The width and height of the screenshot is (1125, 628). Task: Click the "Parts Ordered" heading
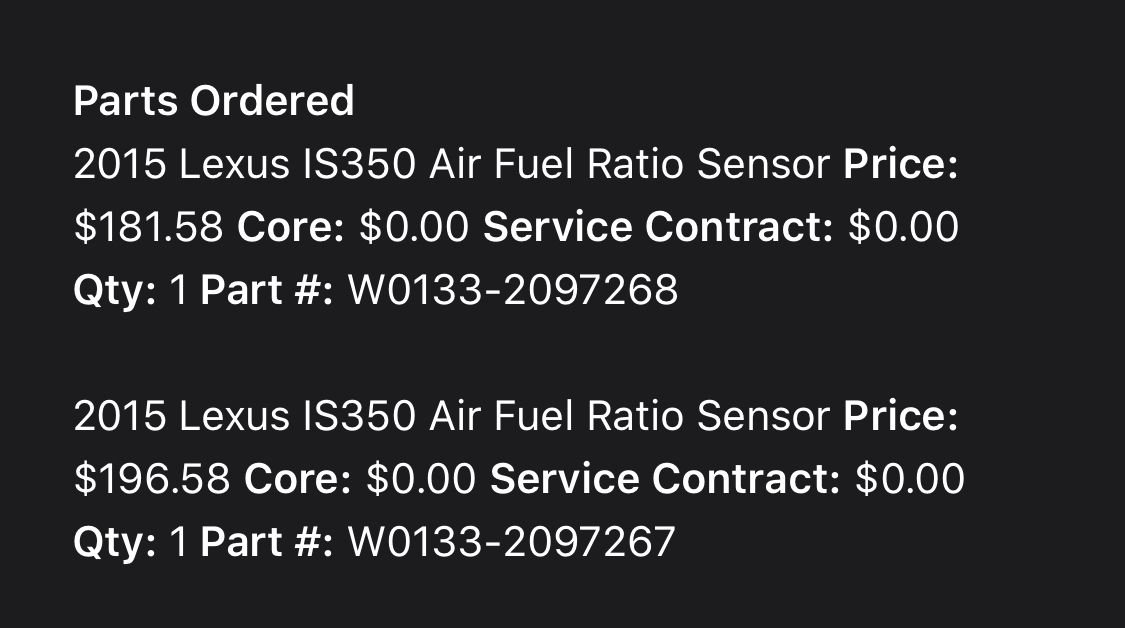click(x=214, y=101)
